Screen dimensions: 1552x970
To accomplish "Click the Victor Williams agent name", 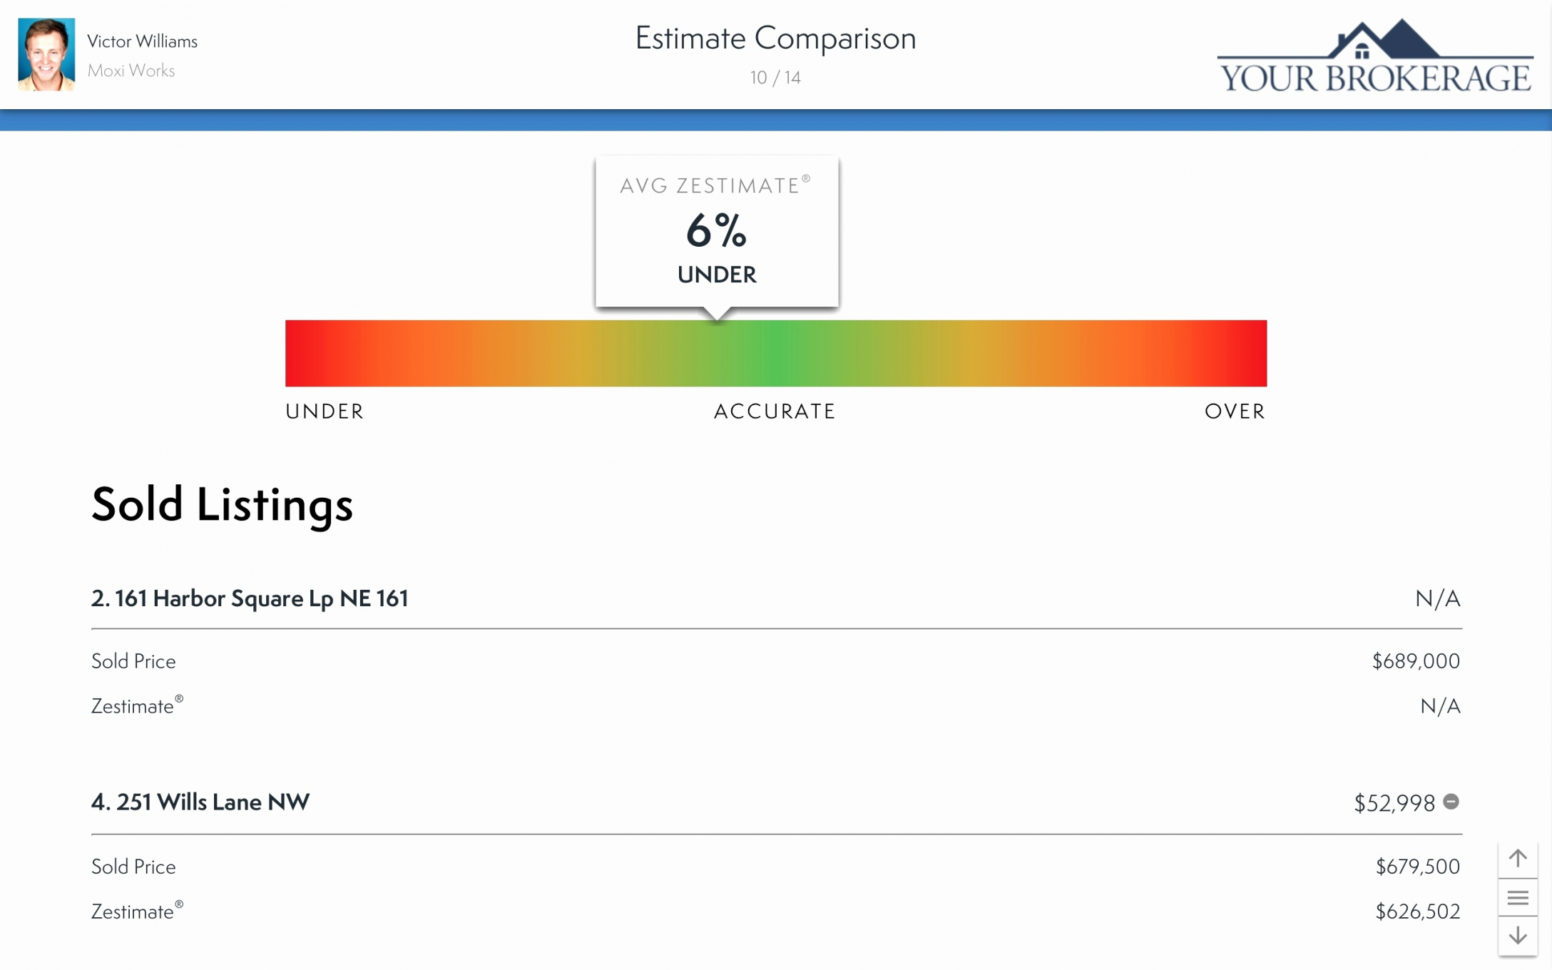I will (x=142, y=41).
